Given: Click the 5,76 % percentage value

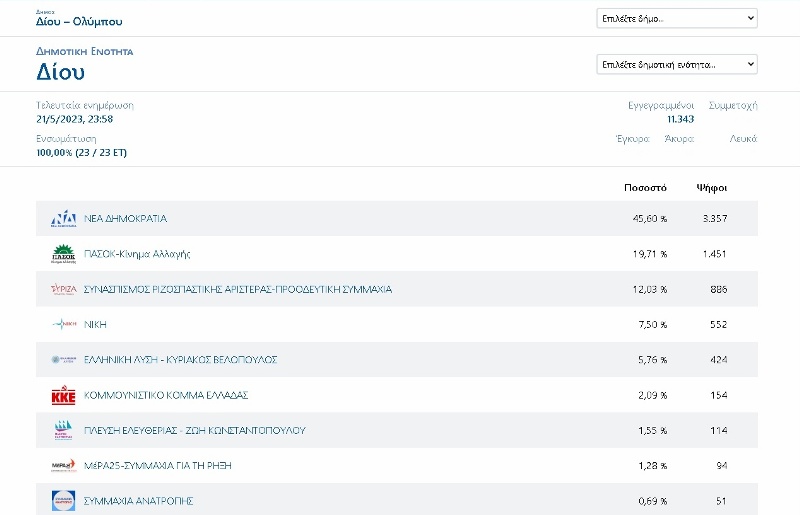Looking at the screenshot, I should click(x=653, y=360).
